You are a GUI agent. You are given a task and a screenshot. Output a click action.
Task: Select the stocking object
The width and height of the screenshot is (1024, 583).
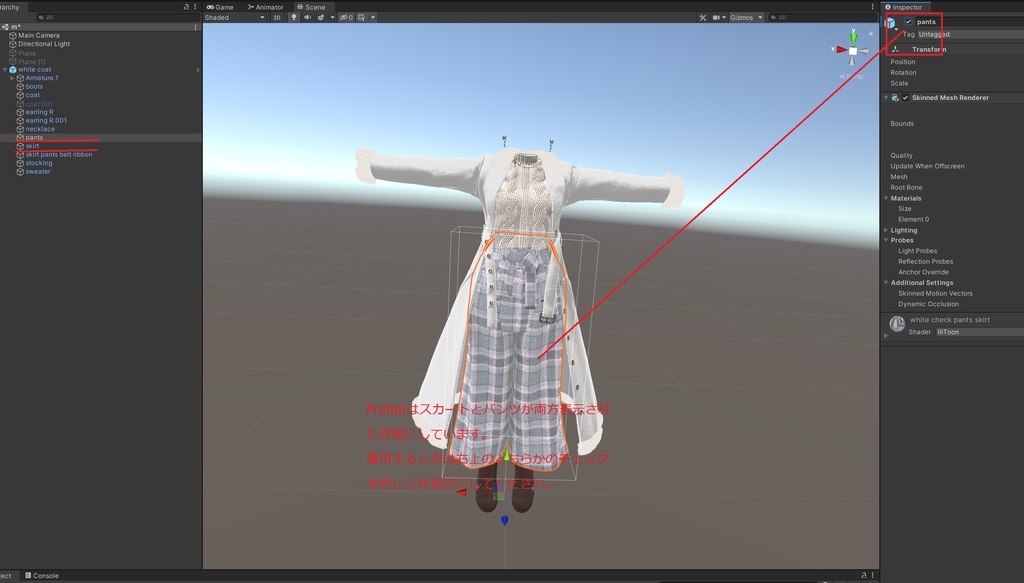39,163
